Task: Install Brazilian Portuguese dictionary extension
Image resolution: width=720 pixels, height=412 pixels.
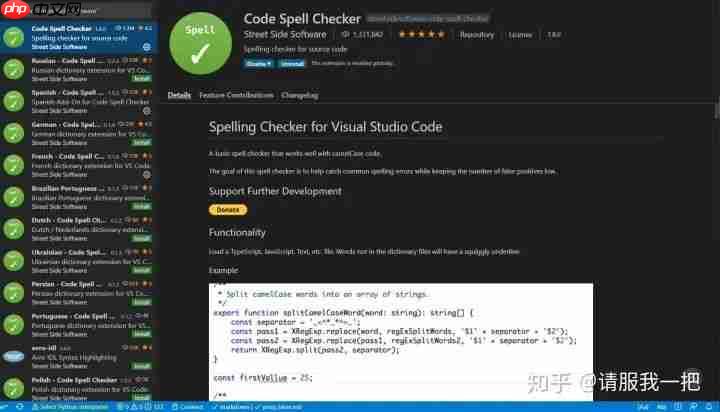Action: [141, 206]
